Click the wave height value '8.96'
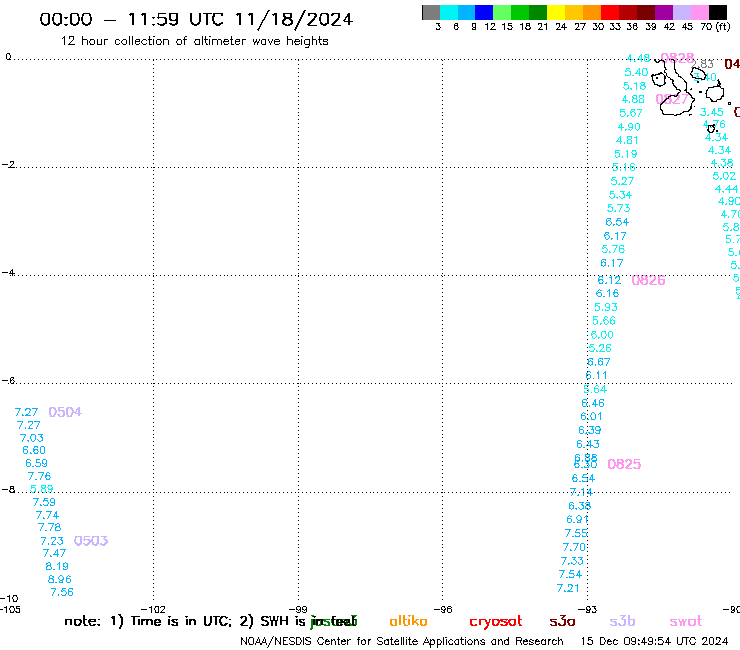Screen dimensions: 740x650 coord(59,579)
